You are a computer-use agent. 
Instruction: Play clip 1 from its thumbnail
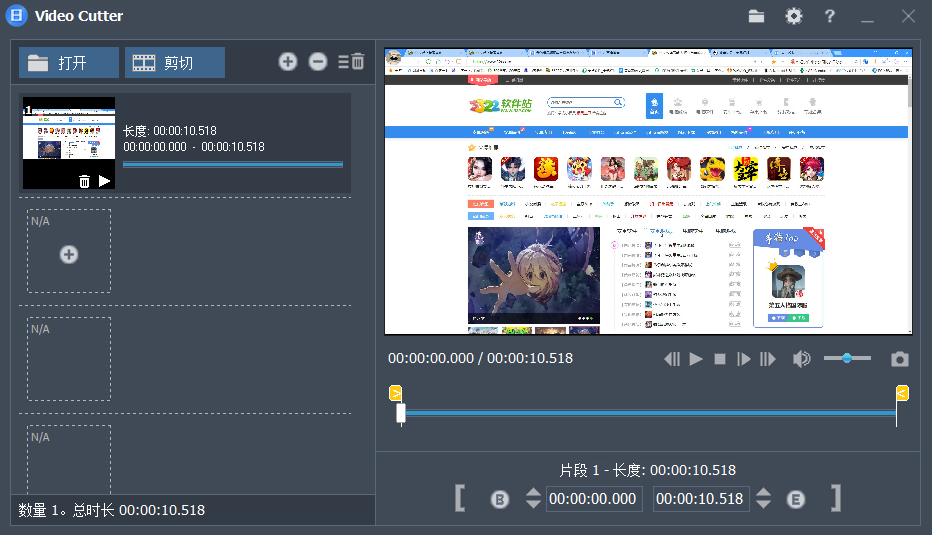pyautogui.click(x=105, y=181)
